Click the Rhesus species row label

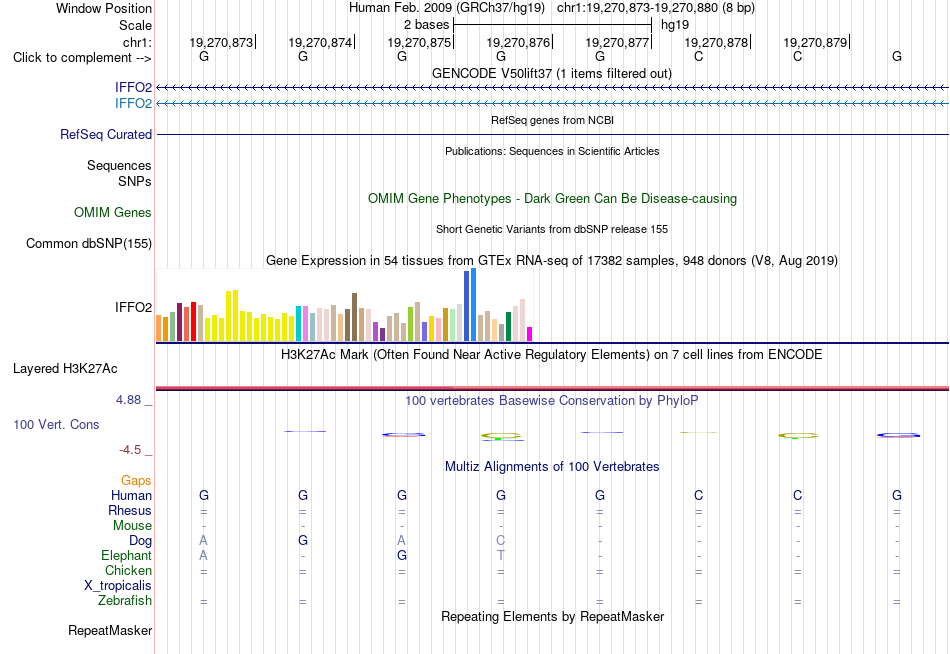pyautogui.click(x=130, y=510)
